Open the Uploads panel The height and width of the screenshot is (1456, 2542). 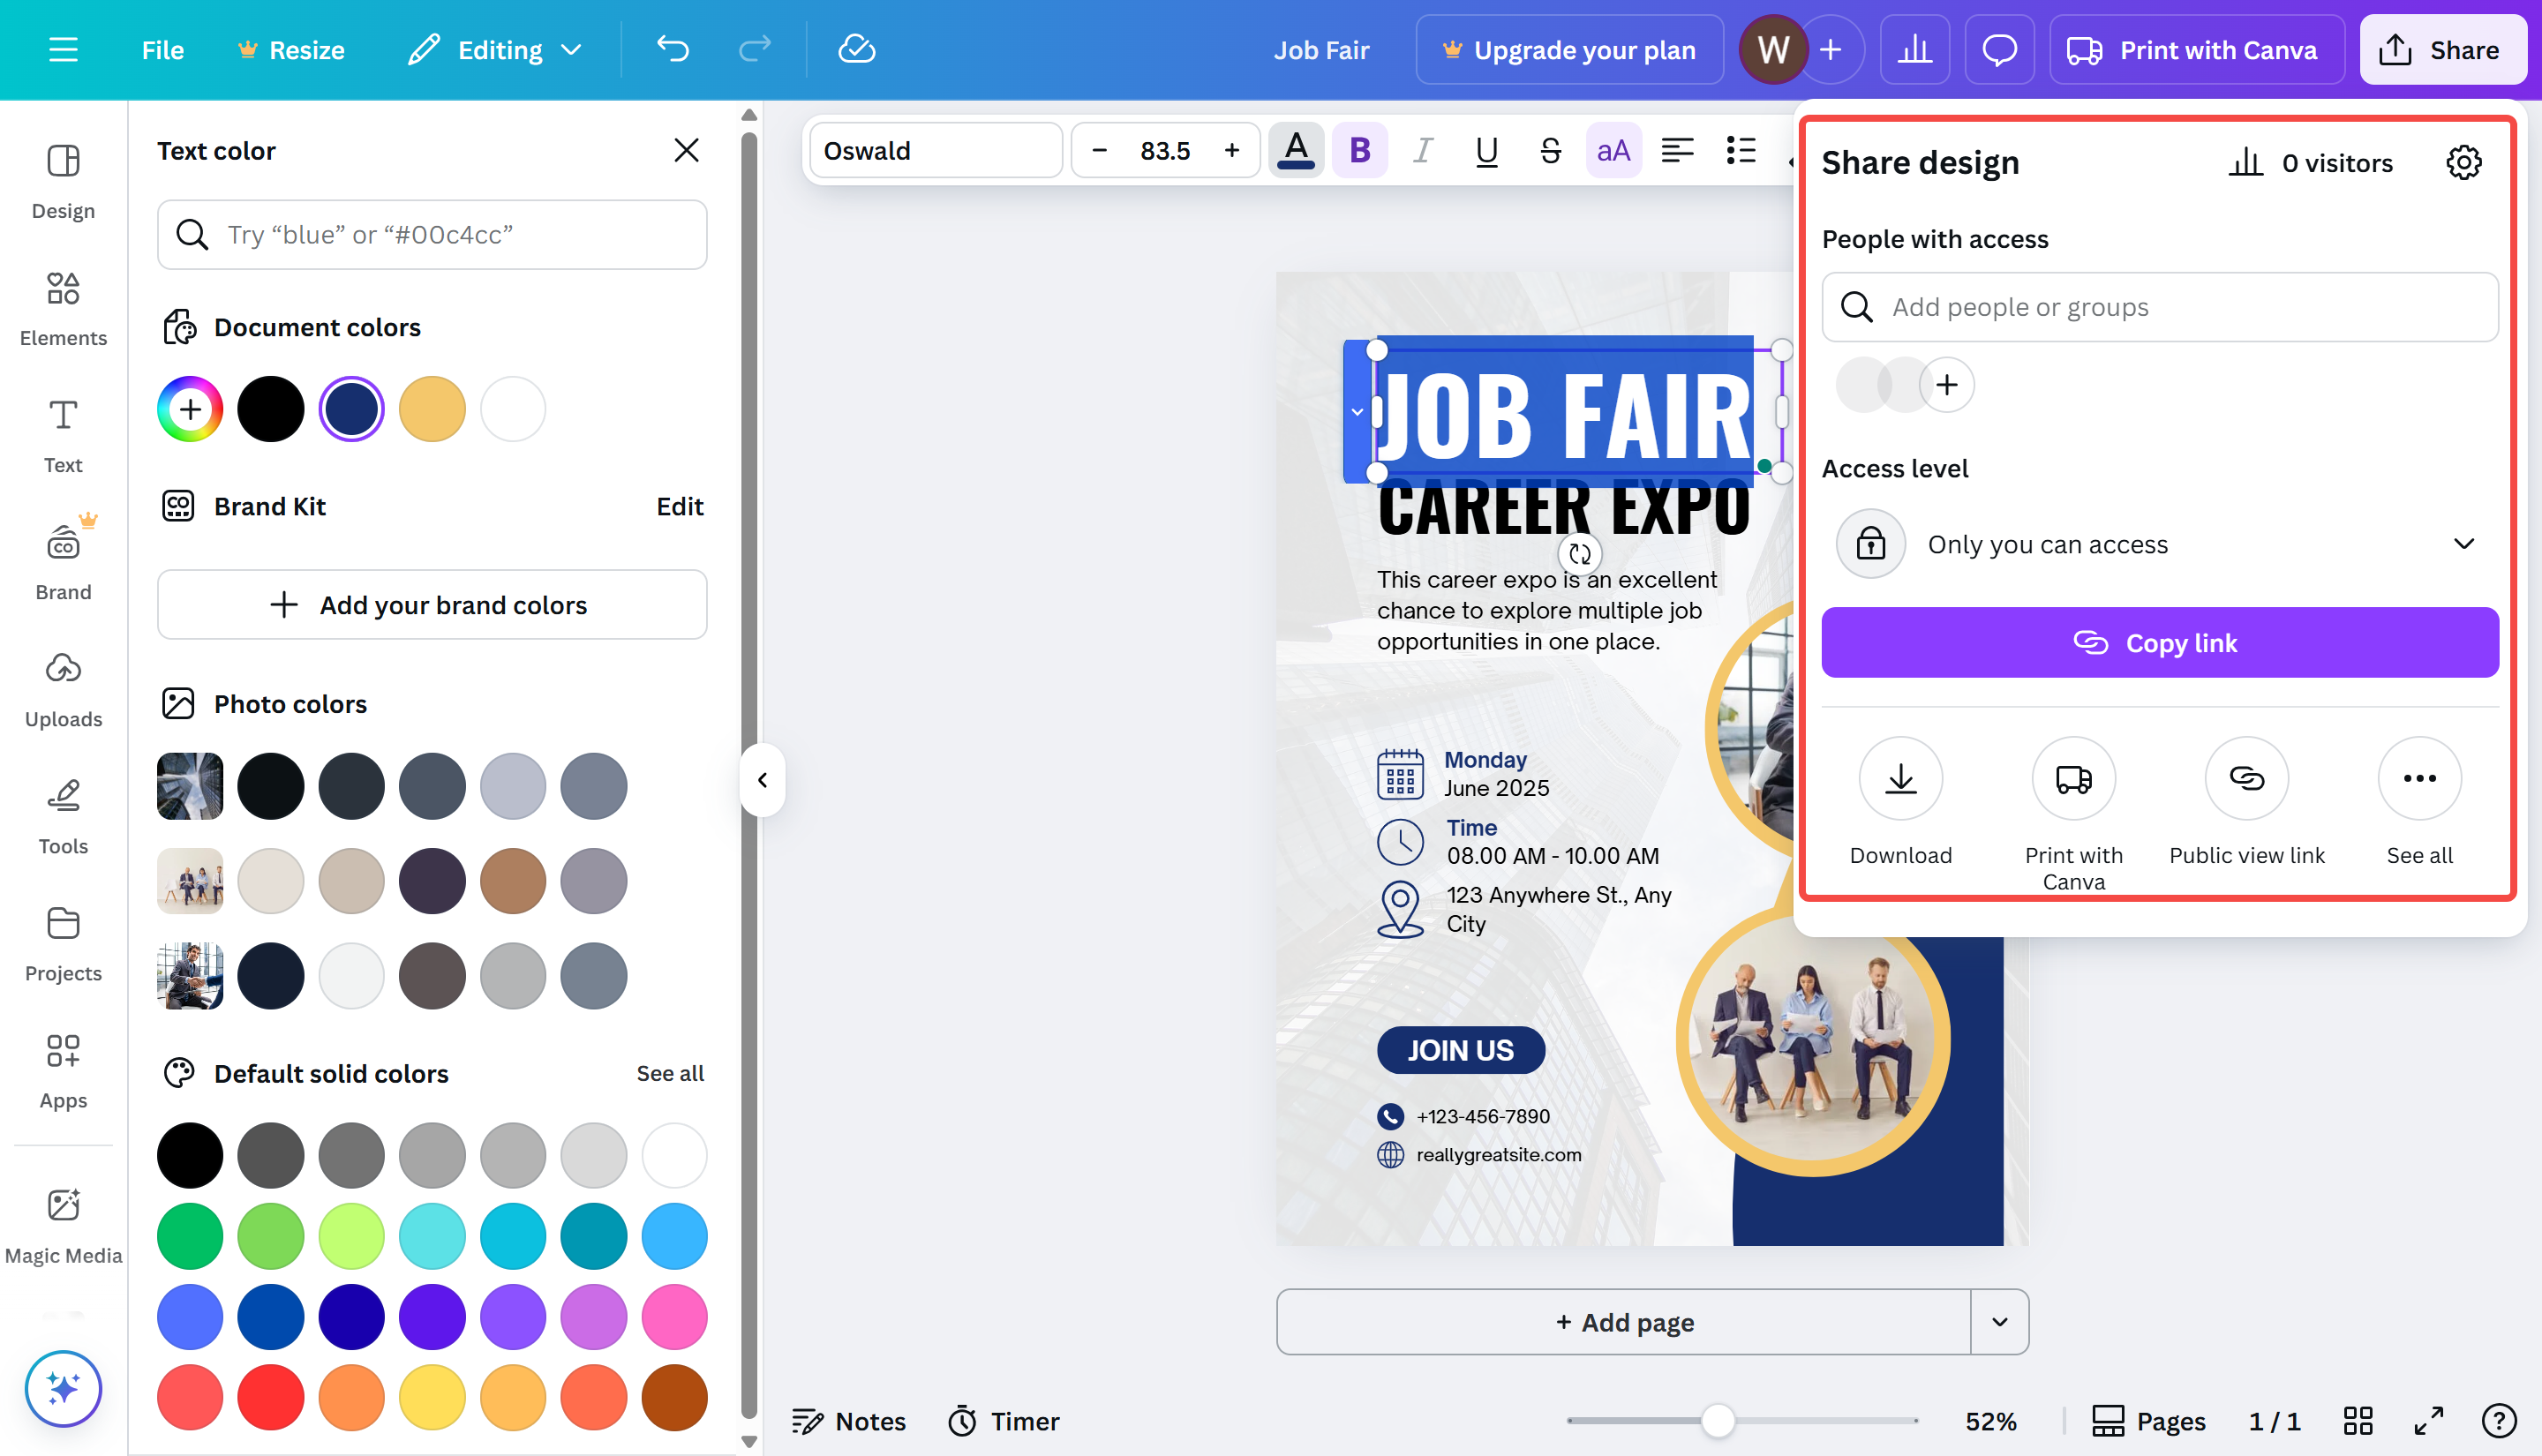click(62, 687)
